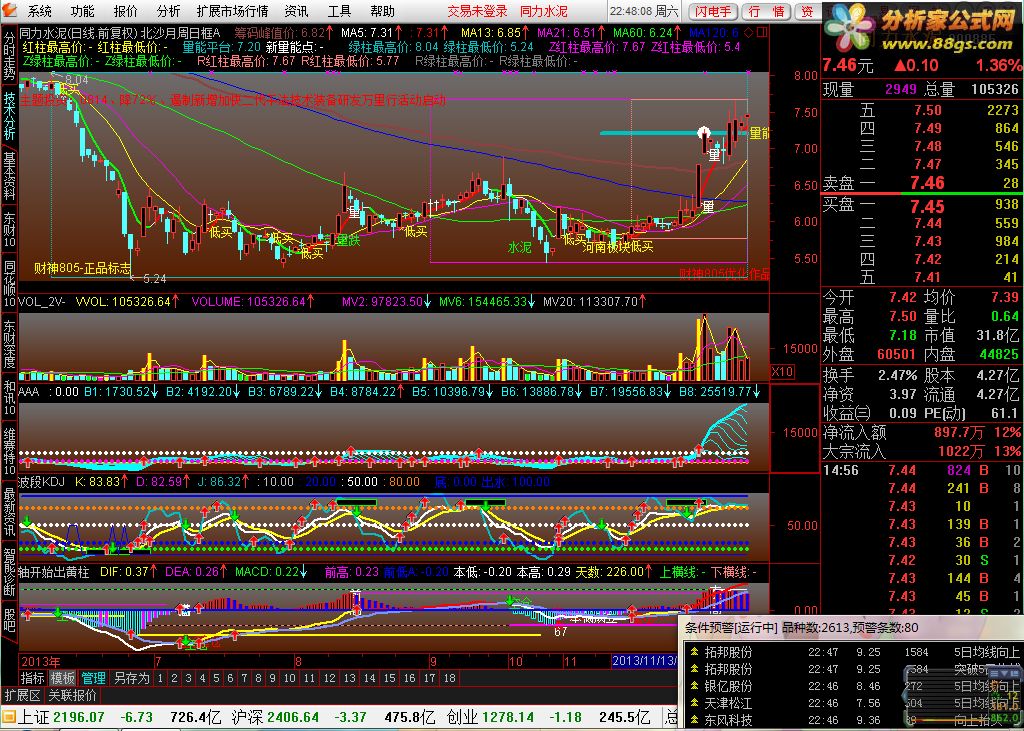Select the 指标 bottom tab

(32, 678)
